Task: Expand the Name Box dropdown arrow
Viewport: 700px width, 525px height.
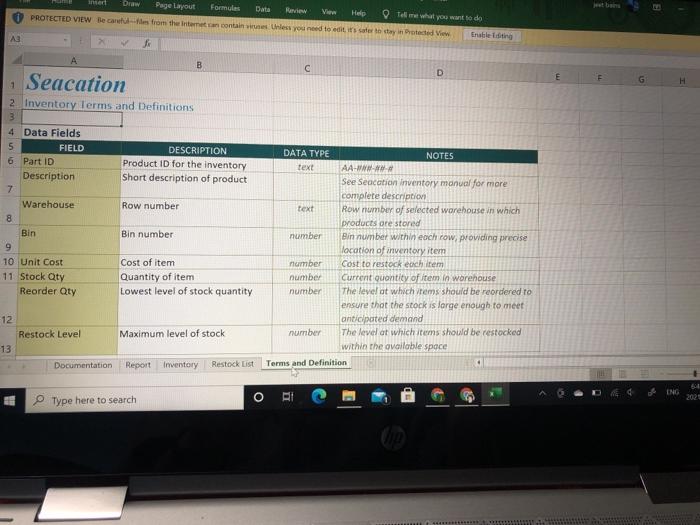Action: click(x=66, y=40)
